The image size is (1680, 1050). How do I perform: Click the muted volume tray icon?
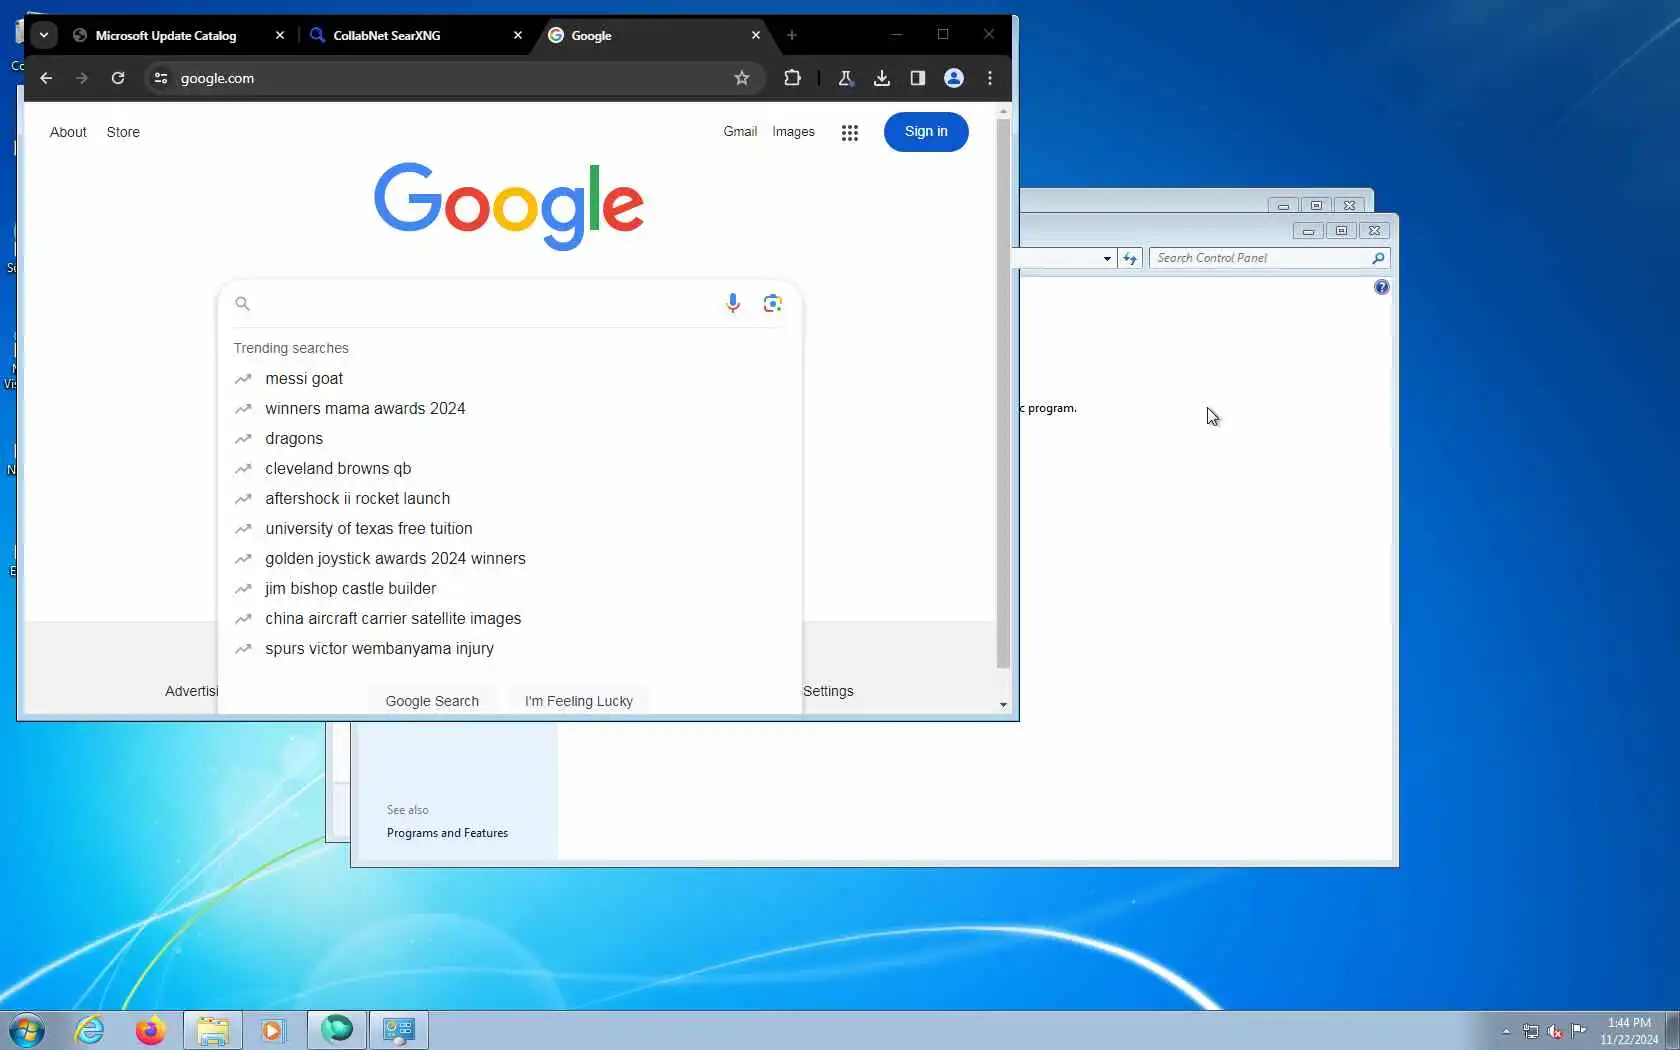(x=1555, y=1031)
